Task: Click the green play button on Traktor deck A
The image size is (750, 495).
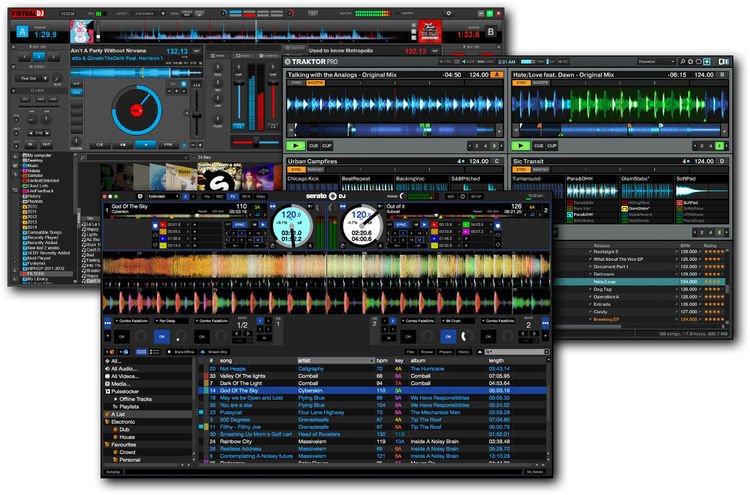Action: [296, 146]
